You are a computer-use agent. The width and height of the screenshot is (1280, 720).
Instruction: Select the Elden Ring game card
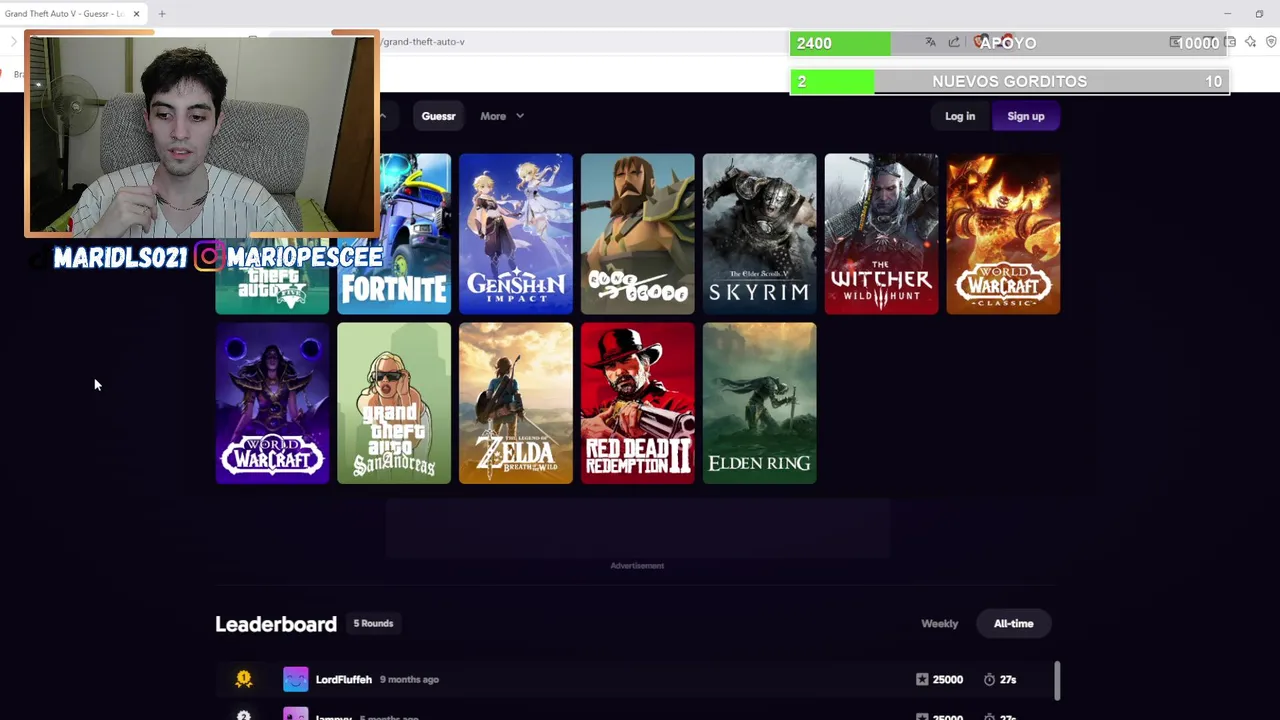pos(760,403)
